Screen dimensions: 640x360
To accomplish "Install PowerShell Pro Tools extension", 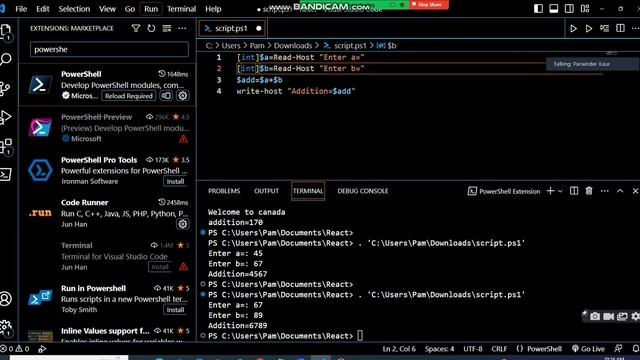I will [175, 181].
